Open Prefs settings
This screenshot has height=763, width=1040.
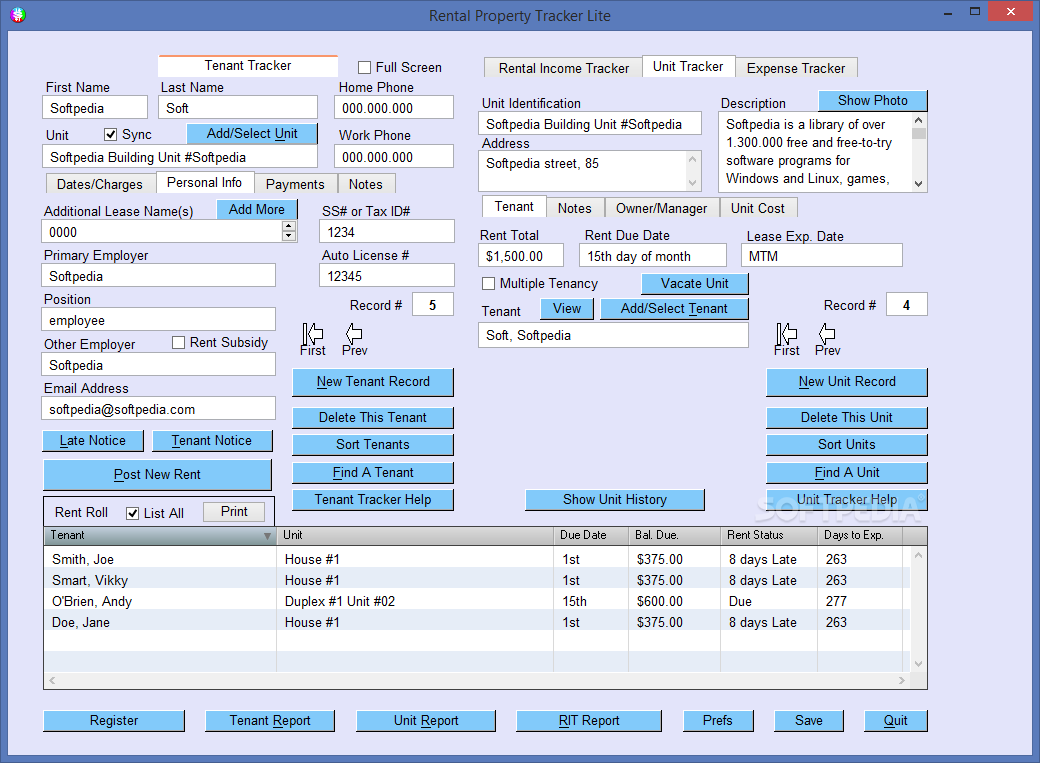click(x=718, y=721)
